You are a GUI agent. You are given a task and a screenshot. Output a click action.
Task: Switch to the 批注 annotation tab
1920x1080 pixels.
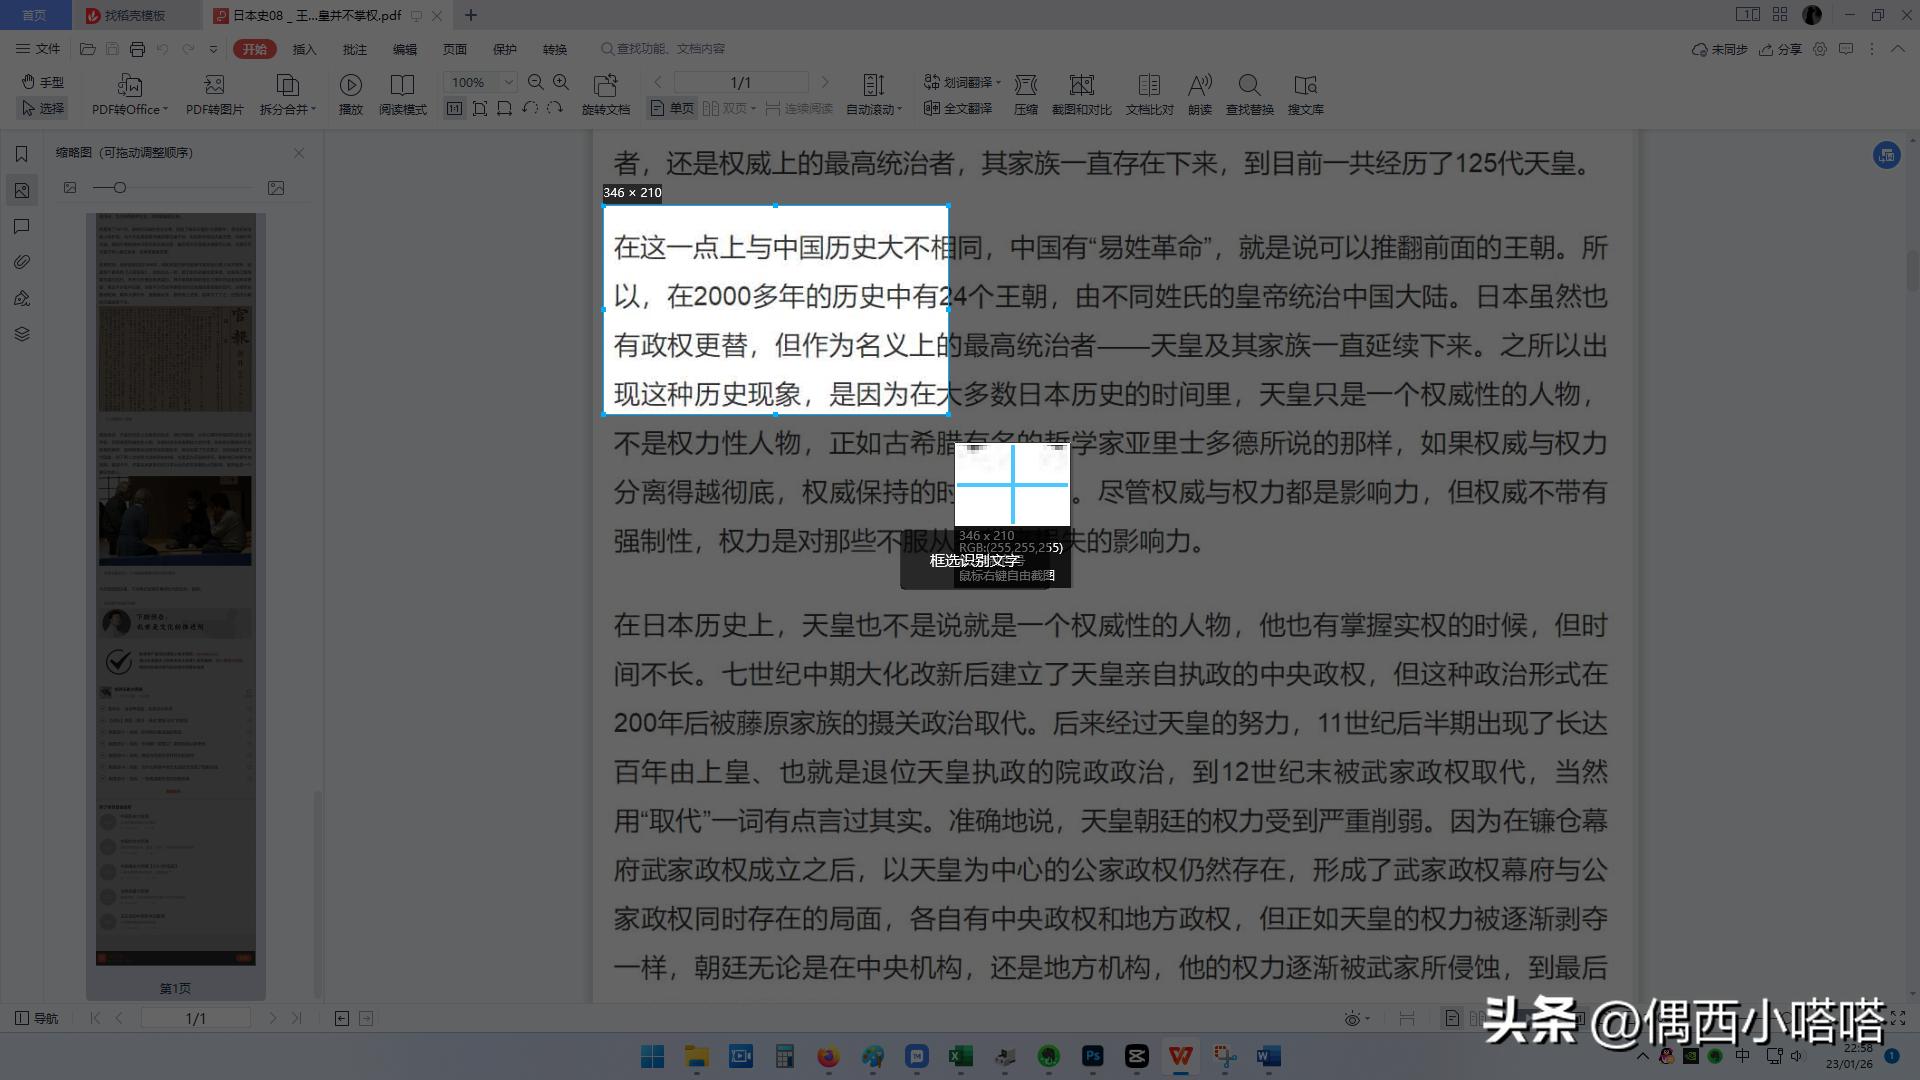point(355,48)
